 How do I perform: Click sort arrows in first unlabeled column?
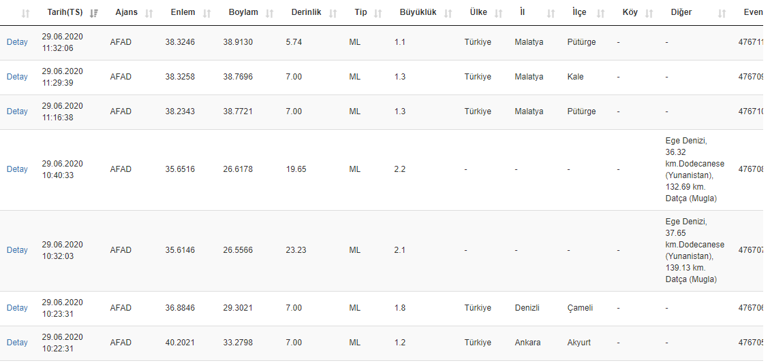[x=26, y=13]
